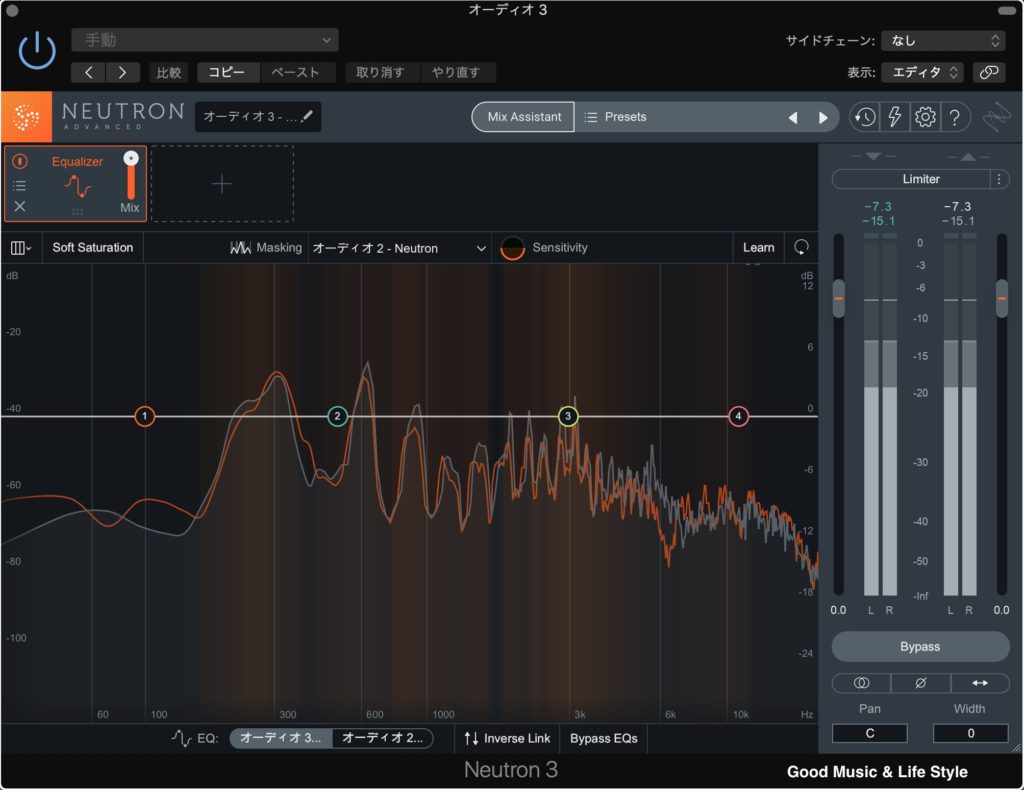Click the window close dot at top-left
This screenshot has width=1024, height=790.
point(12,10)
